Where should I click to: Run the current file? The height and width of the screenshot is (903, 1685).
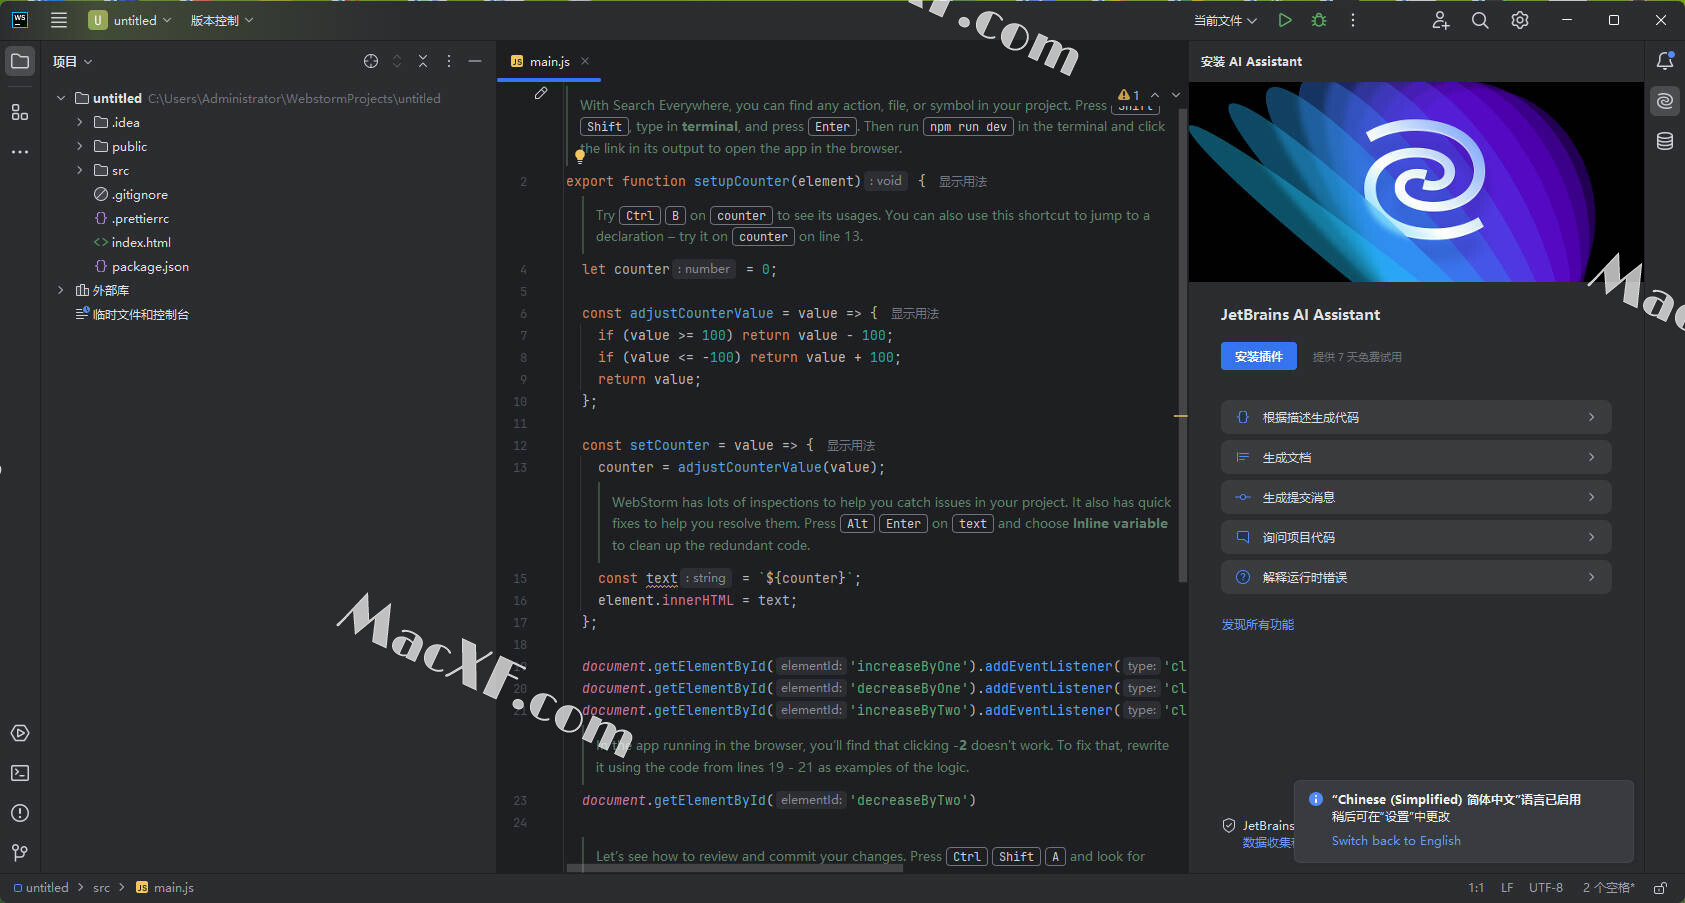click(1285, 20)
